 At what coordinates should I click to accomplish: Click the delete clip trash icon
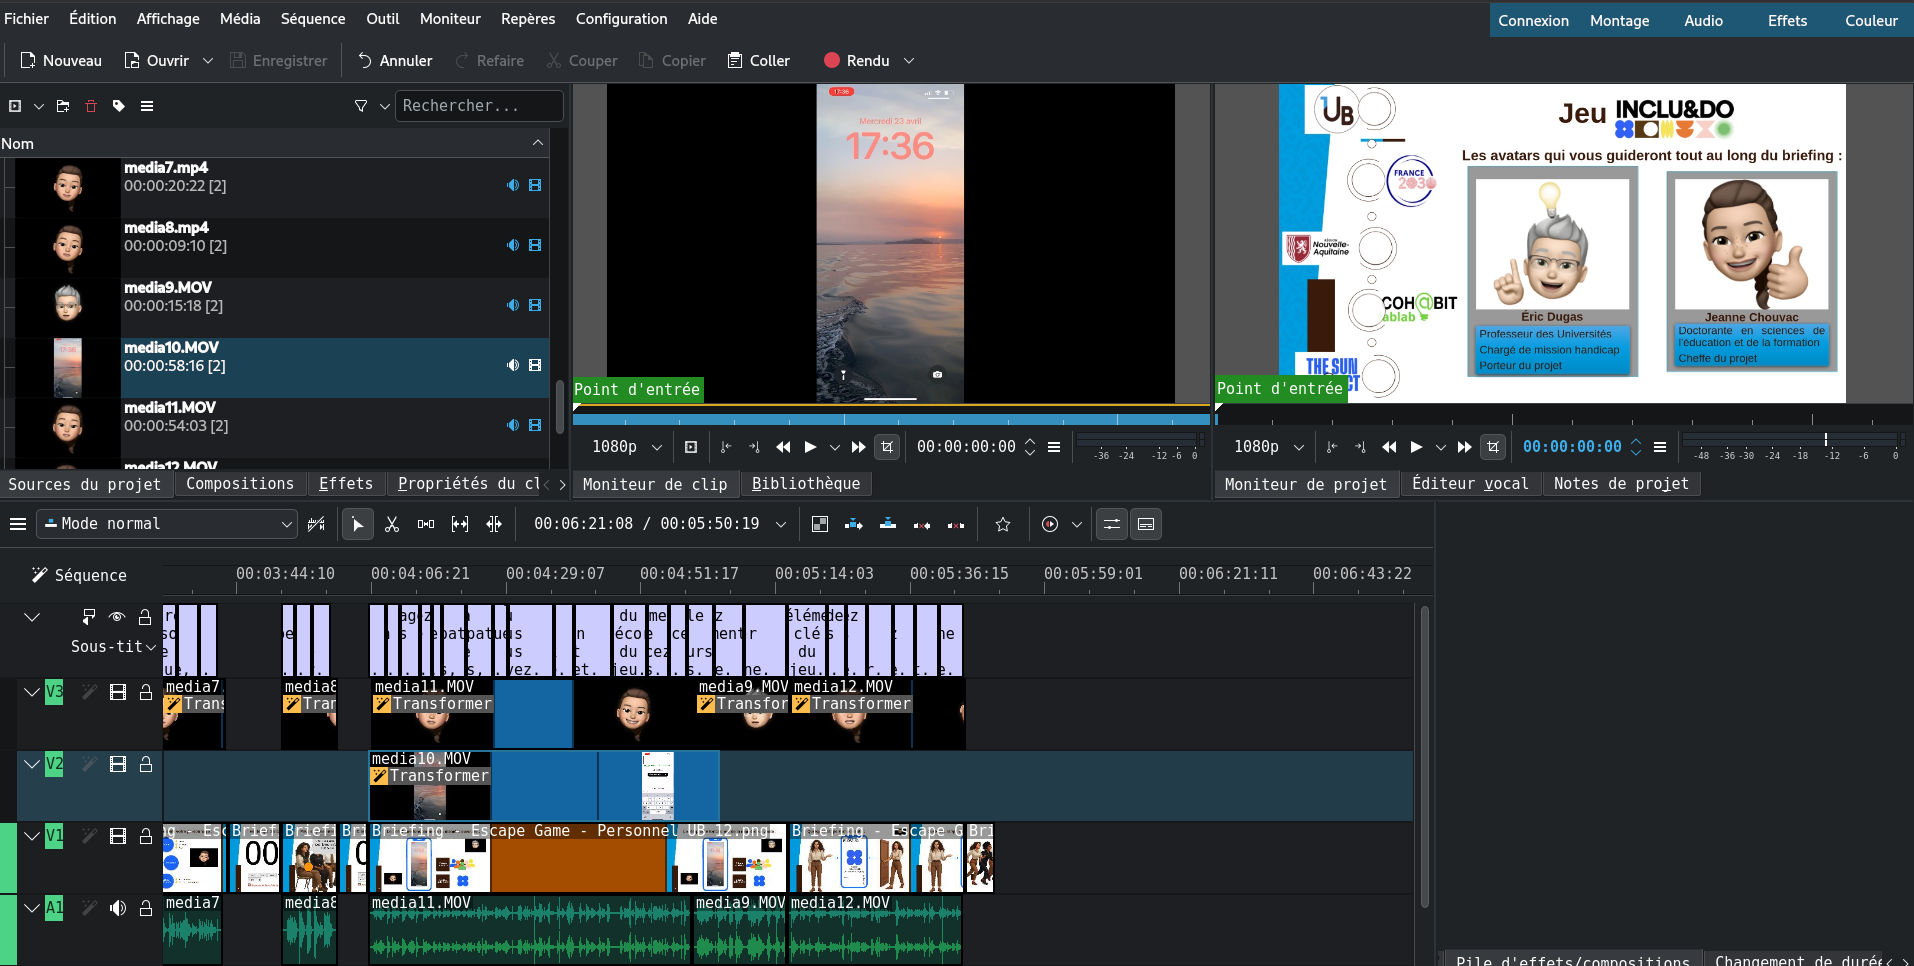click(91, 106)
